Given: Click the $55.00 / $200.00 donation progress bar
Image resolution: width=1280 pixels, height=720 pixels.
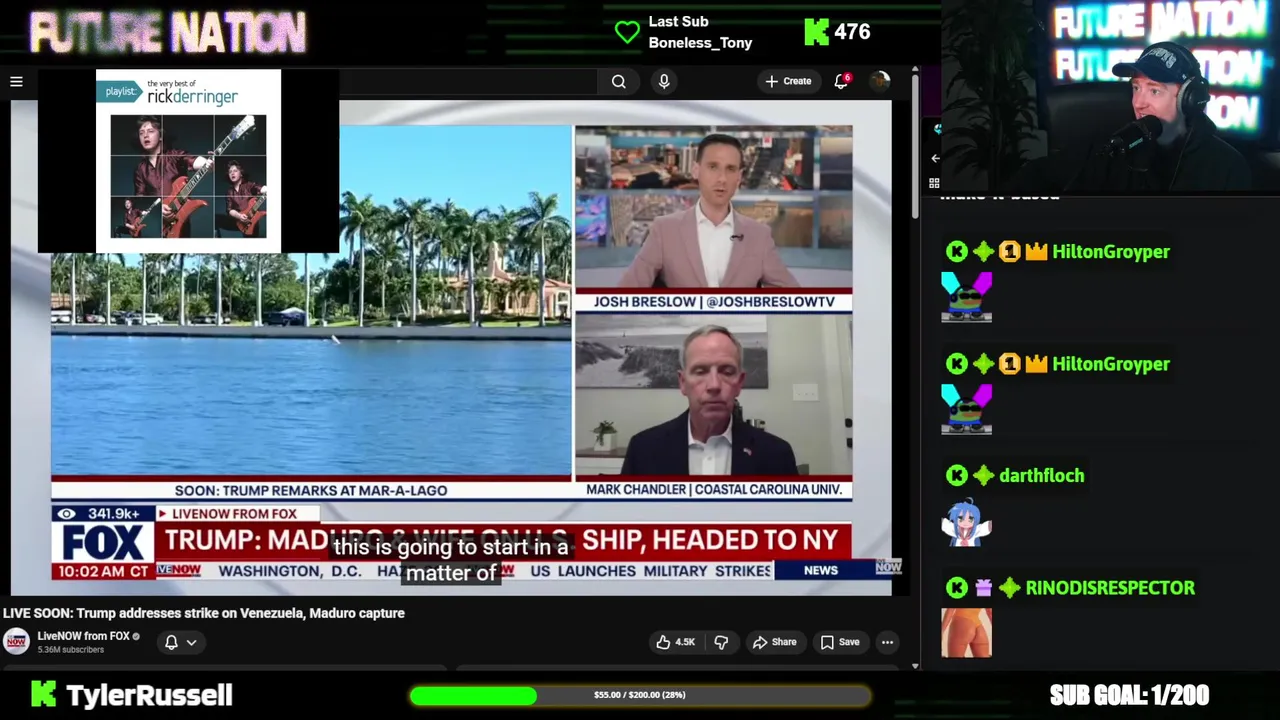Looking at the screenshot, I should [640, 695].
